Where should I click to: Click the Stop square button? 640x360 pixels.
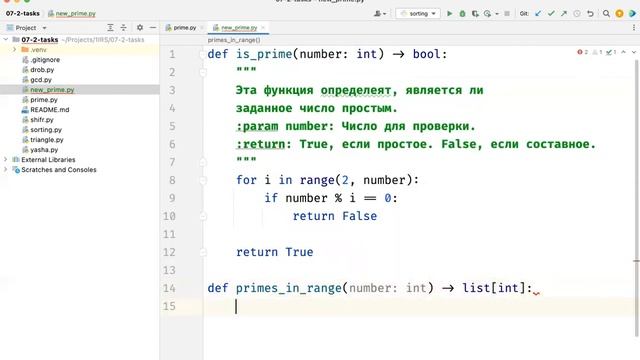507,13
